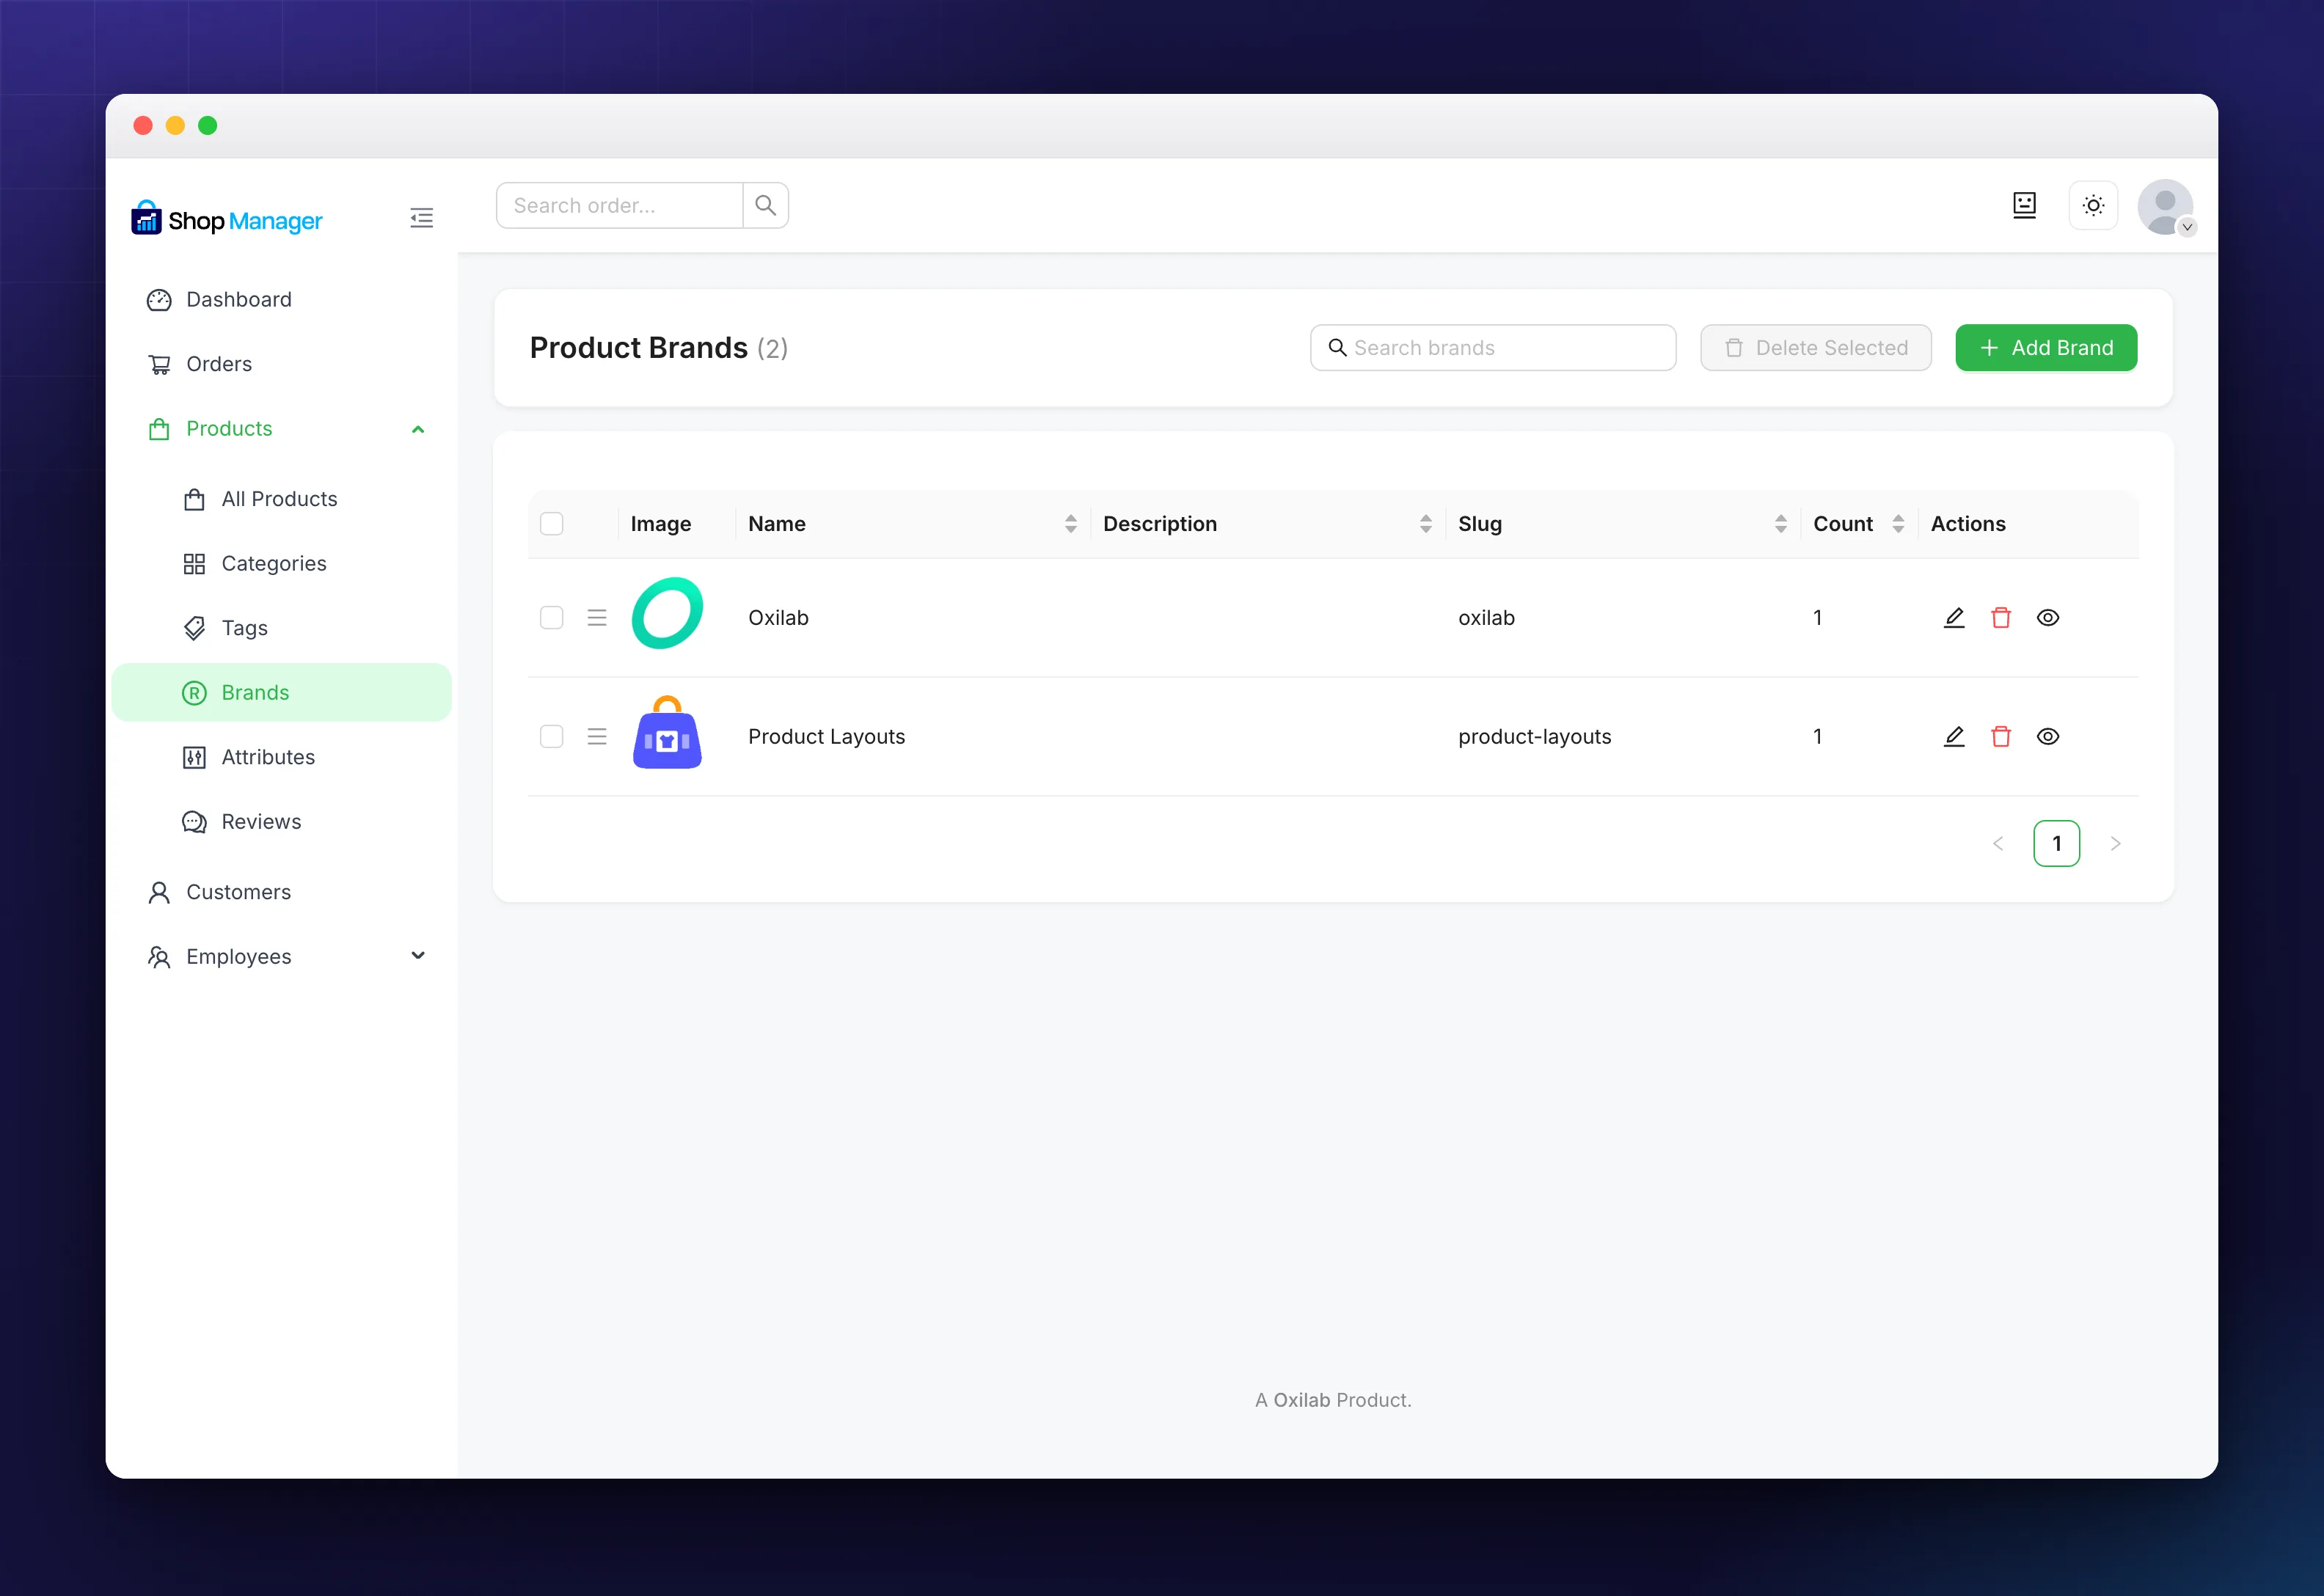Tick the Product Layouts row checkbox
Screen dimensions: 2324x1596
click(x=552, y=737)
